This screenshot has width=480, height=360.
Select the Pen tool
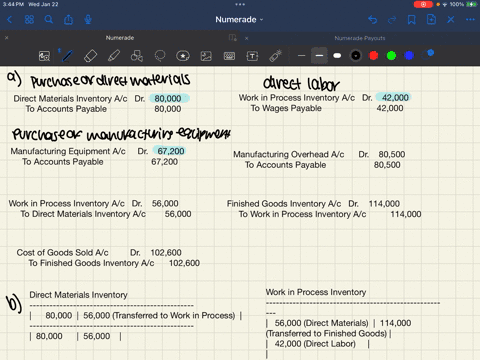(67, 56)
